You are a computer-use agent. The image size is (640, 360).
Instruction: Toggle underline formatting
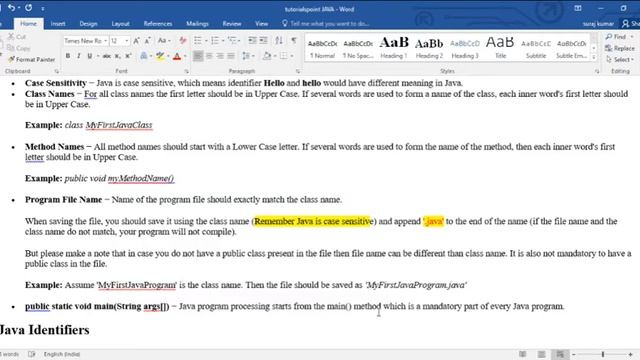pyautogui.click(x=89, y=56)
